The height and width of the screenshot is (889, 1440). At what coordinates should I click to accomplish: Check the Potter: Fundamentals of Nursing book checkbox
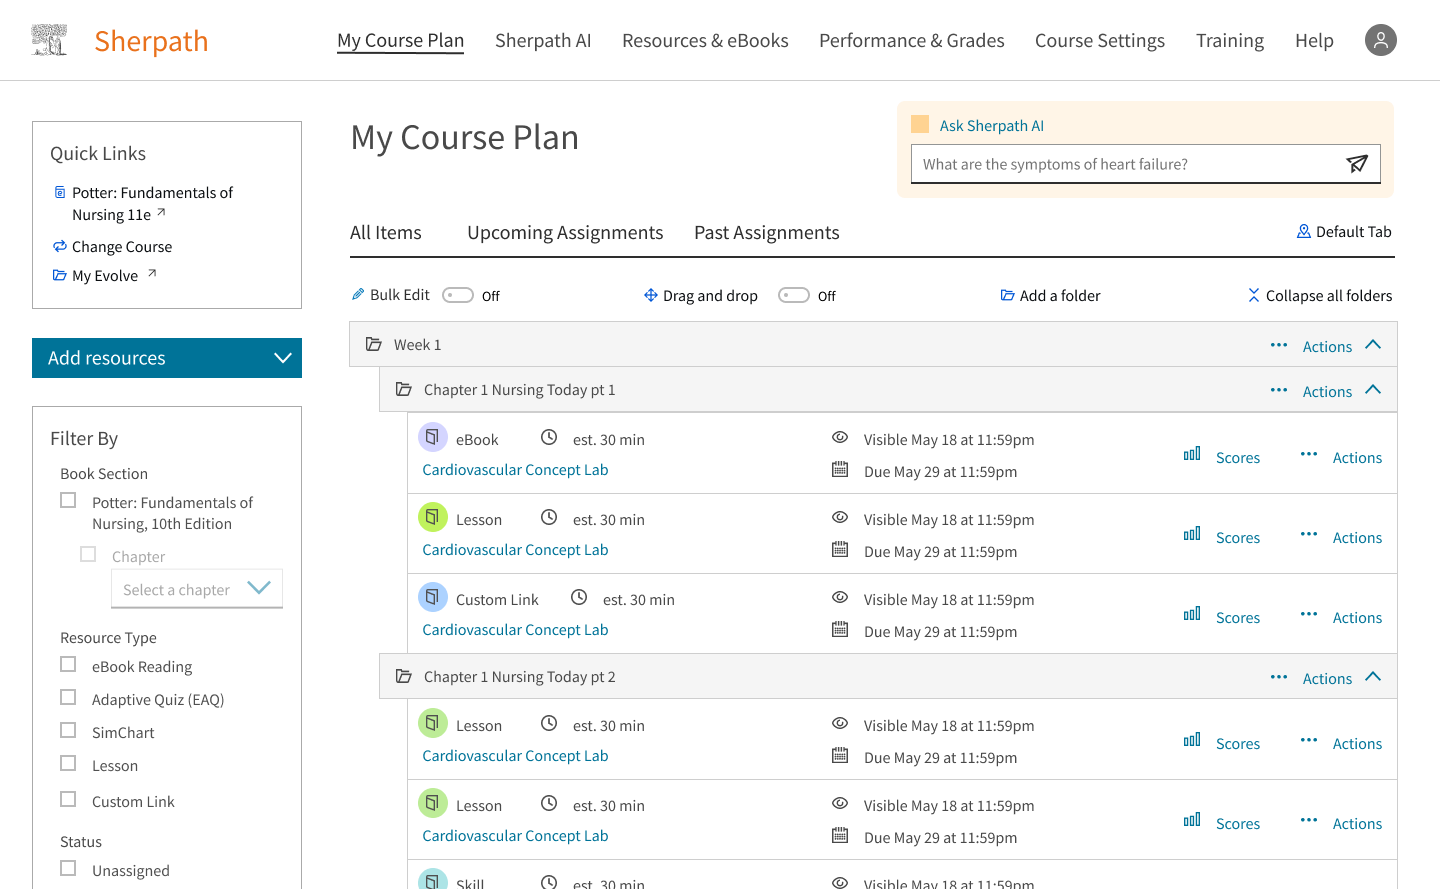68,500
